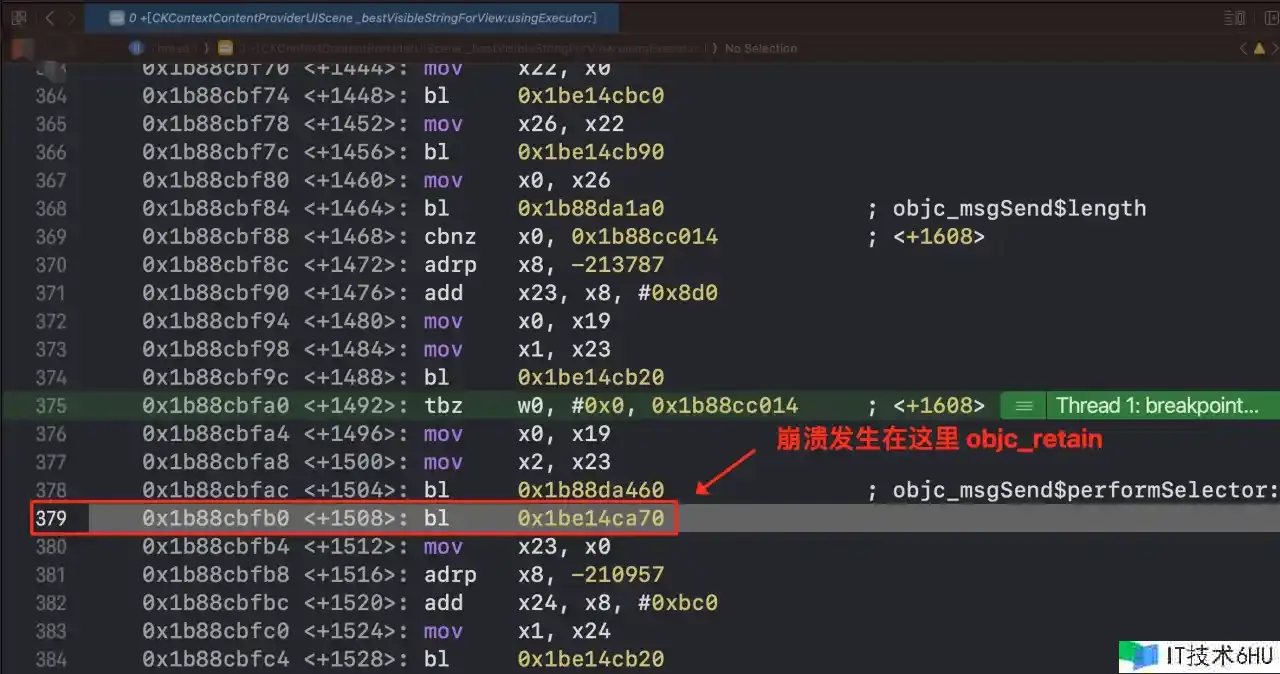Viewport: 1280px width, 674px height.
Task: Jump to the previous issue arrow
Action: tap(1243, 48)
